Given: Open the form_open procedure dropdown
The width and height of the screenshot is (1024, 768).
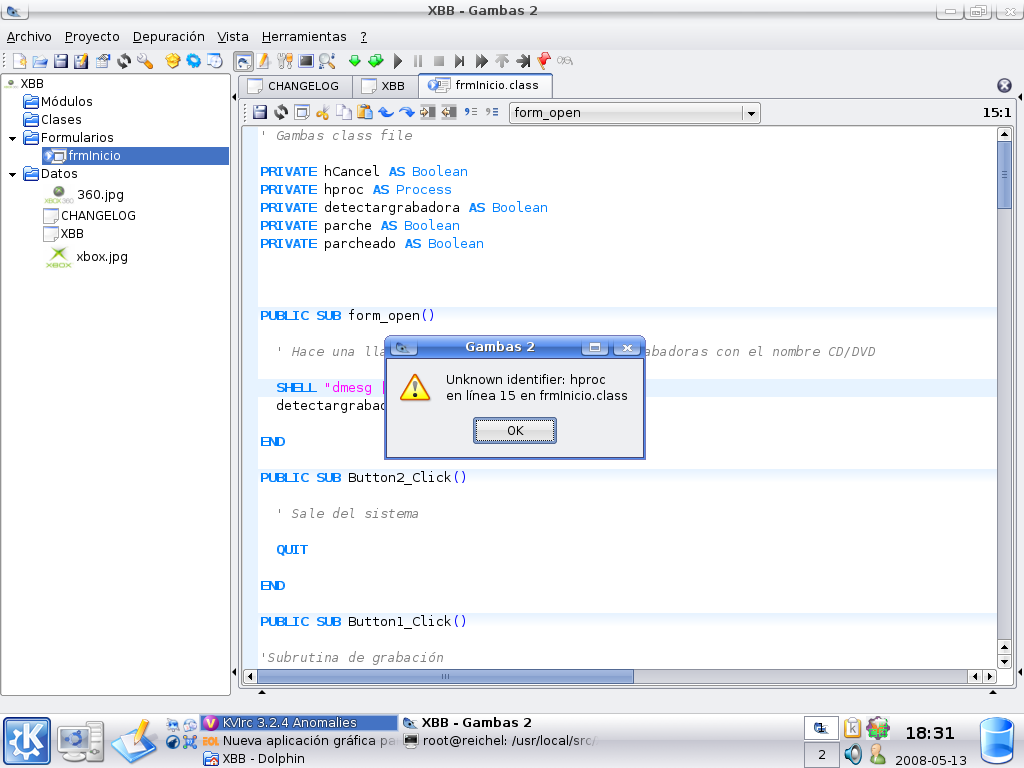Looking at the screenshot, I should tap(750, 113).
